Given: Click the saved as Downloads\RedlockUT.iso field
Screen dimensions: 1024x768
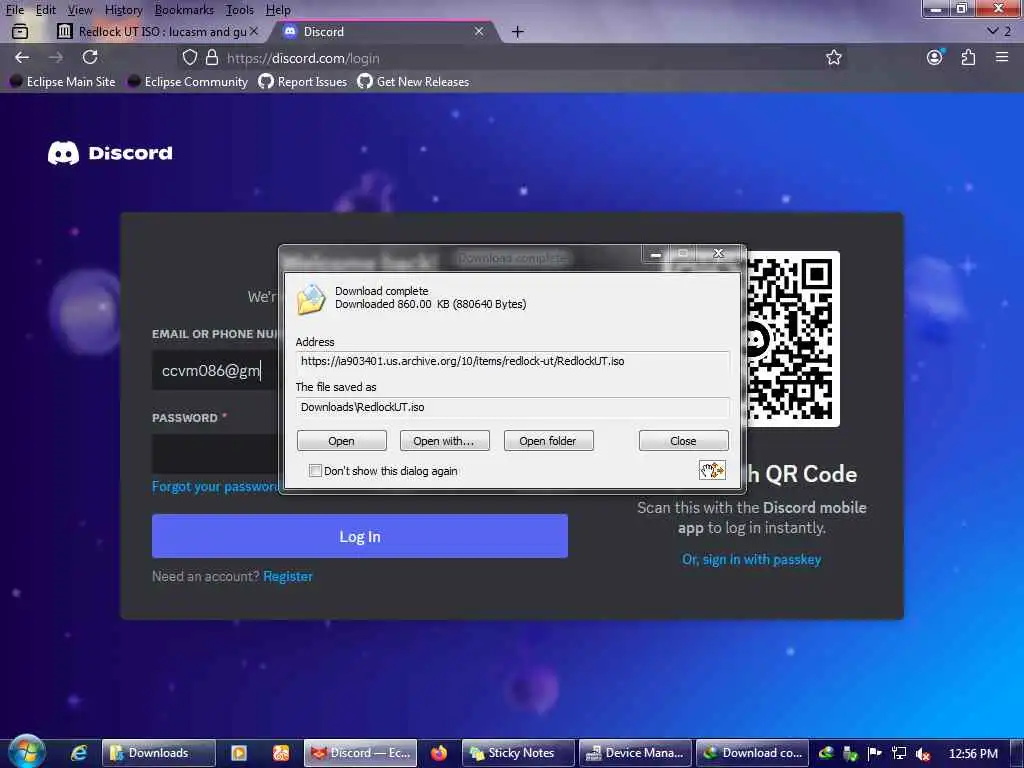Looking at the screenshot, I should click(x=513, y=407).
